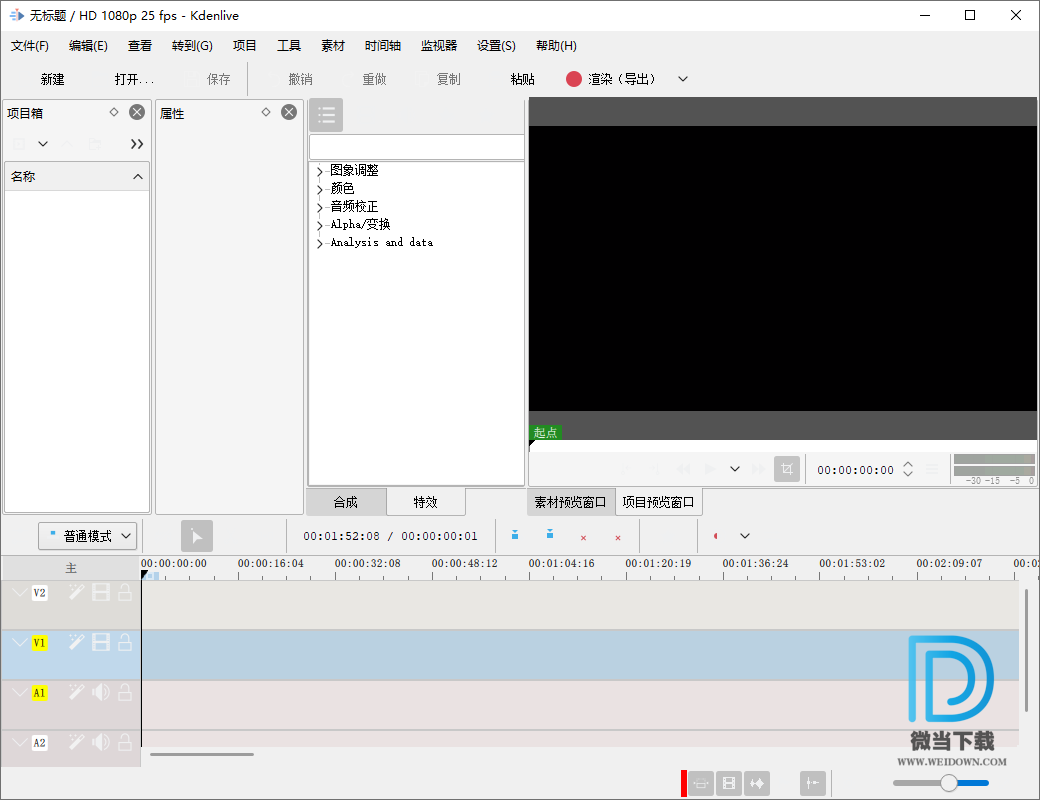The image size is (1040, 800).
Task: Open the timeline preview dropdown chevron
Action: [x=745, y=536]
